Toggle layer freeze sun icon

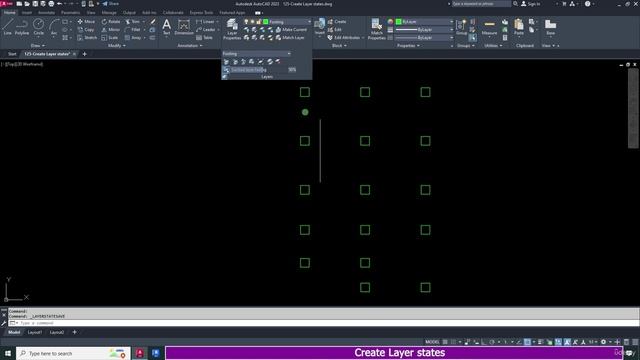point(252,22)
